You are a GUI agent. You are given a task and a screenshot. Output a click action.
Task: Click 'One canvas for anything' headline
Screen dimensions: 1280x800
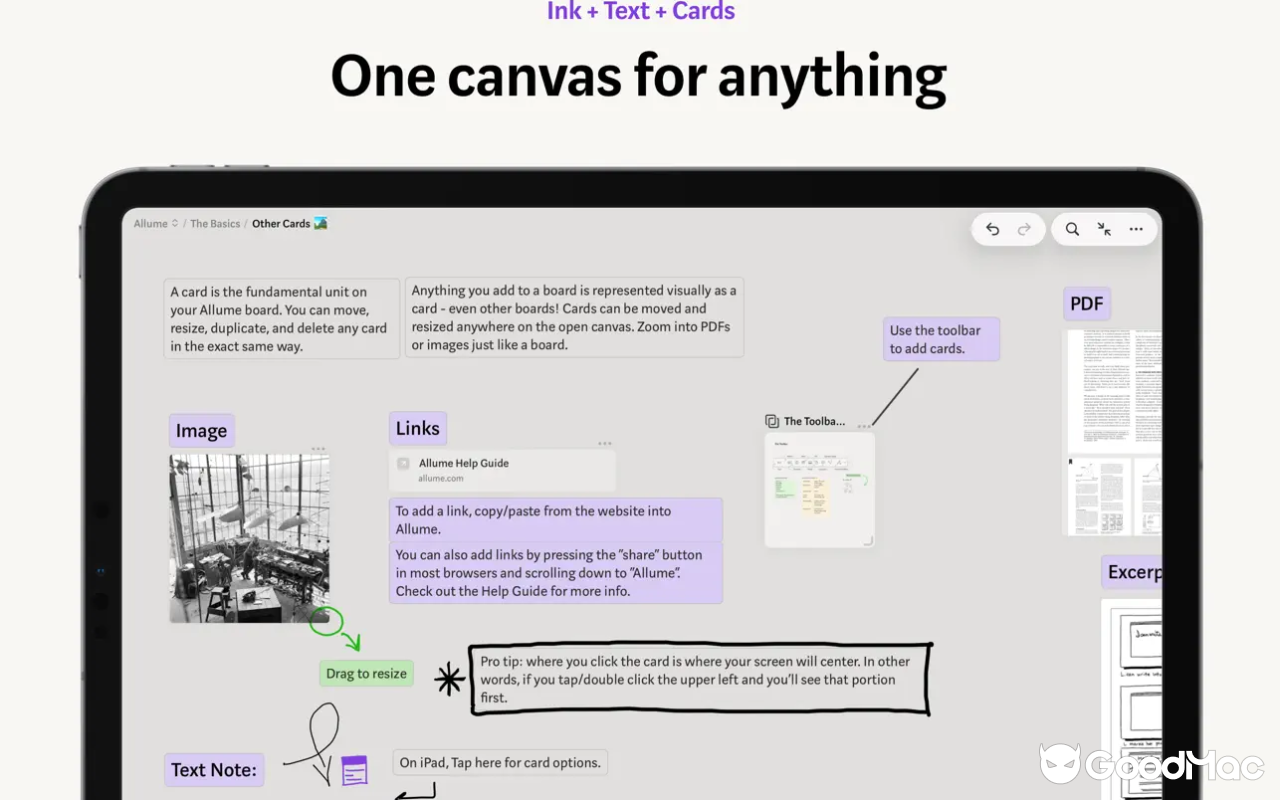639,77
